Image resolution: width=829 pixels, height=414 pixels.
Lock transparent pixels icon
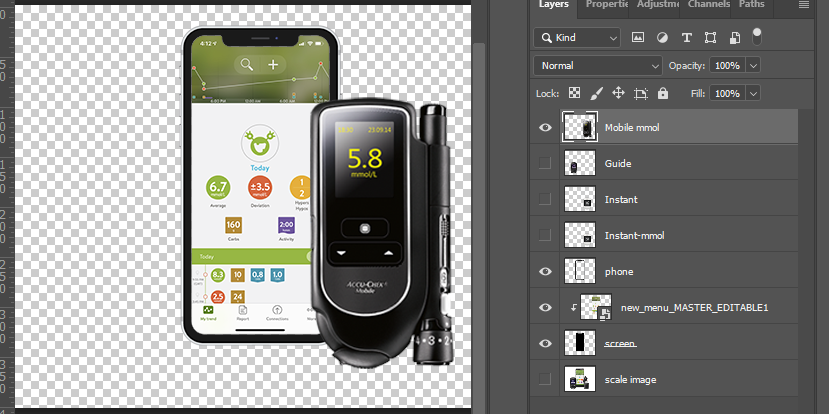(574, 94)
